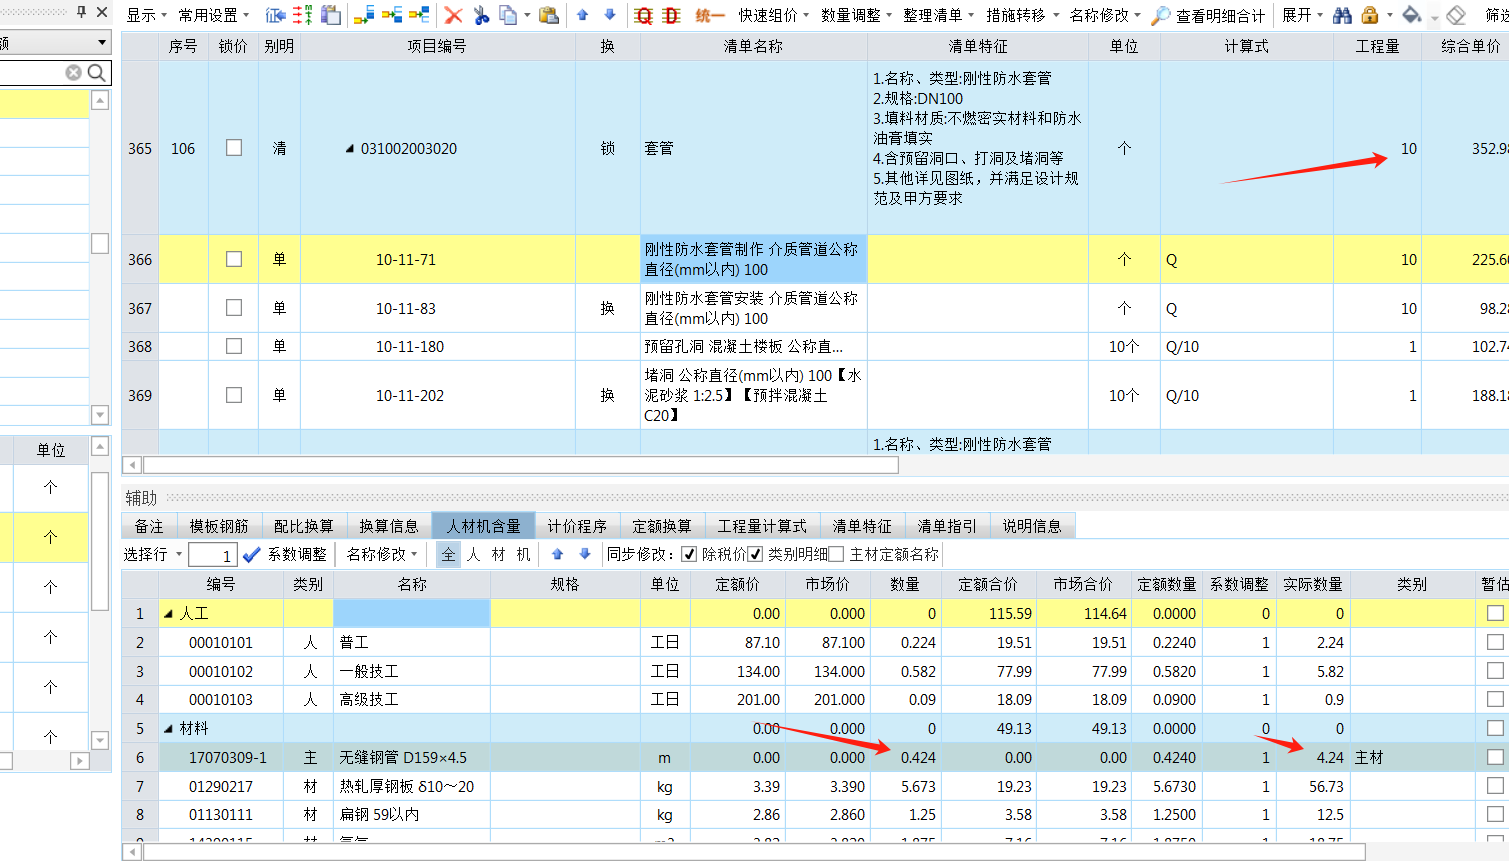Select the 无缝钢管 D159×4.5 name cell
This screenshot has height=861, width=1509.
(411, 758)
